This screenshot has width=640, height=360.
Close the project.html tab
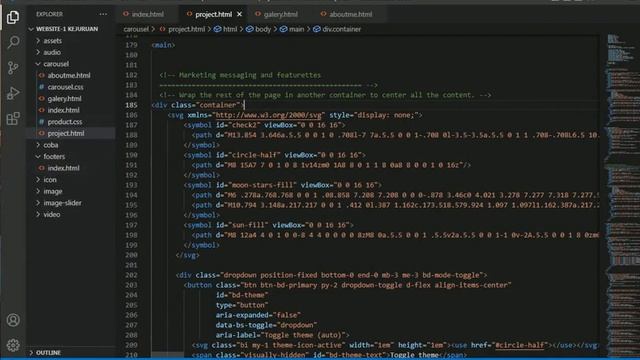click(240, 14)
